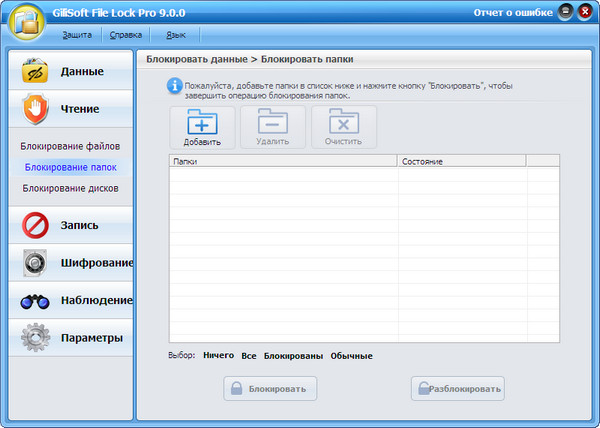This screenshot has width=600, height=428.
Task: Open the Защита menu
Action: 77,35
